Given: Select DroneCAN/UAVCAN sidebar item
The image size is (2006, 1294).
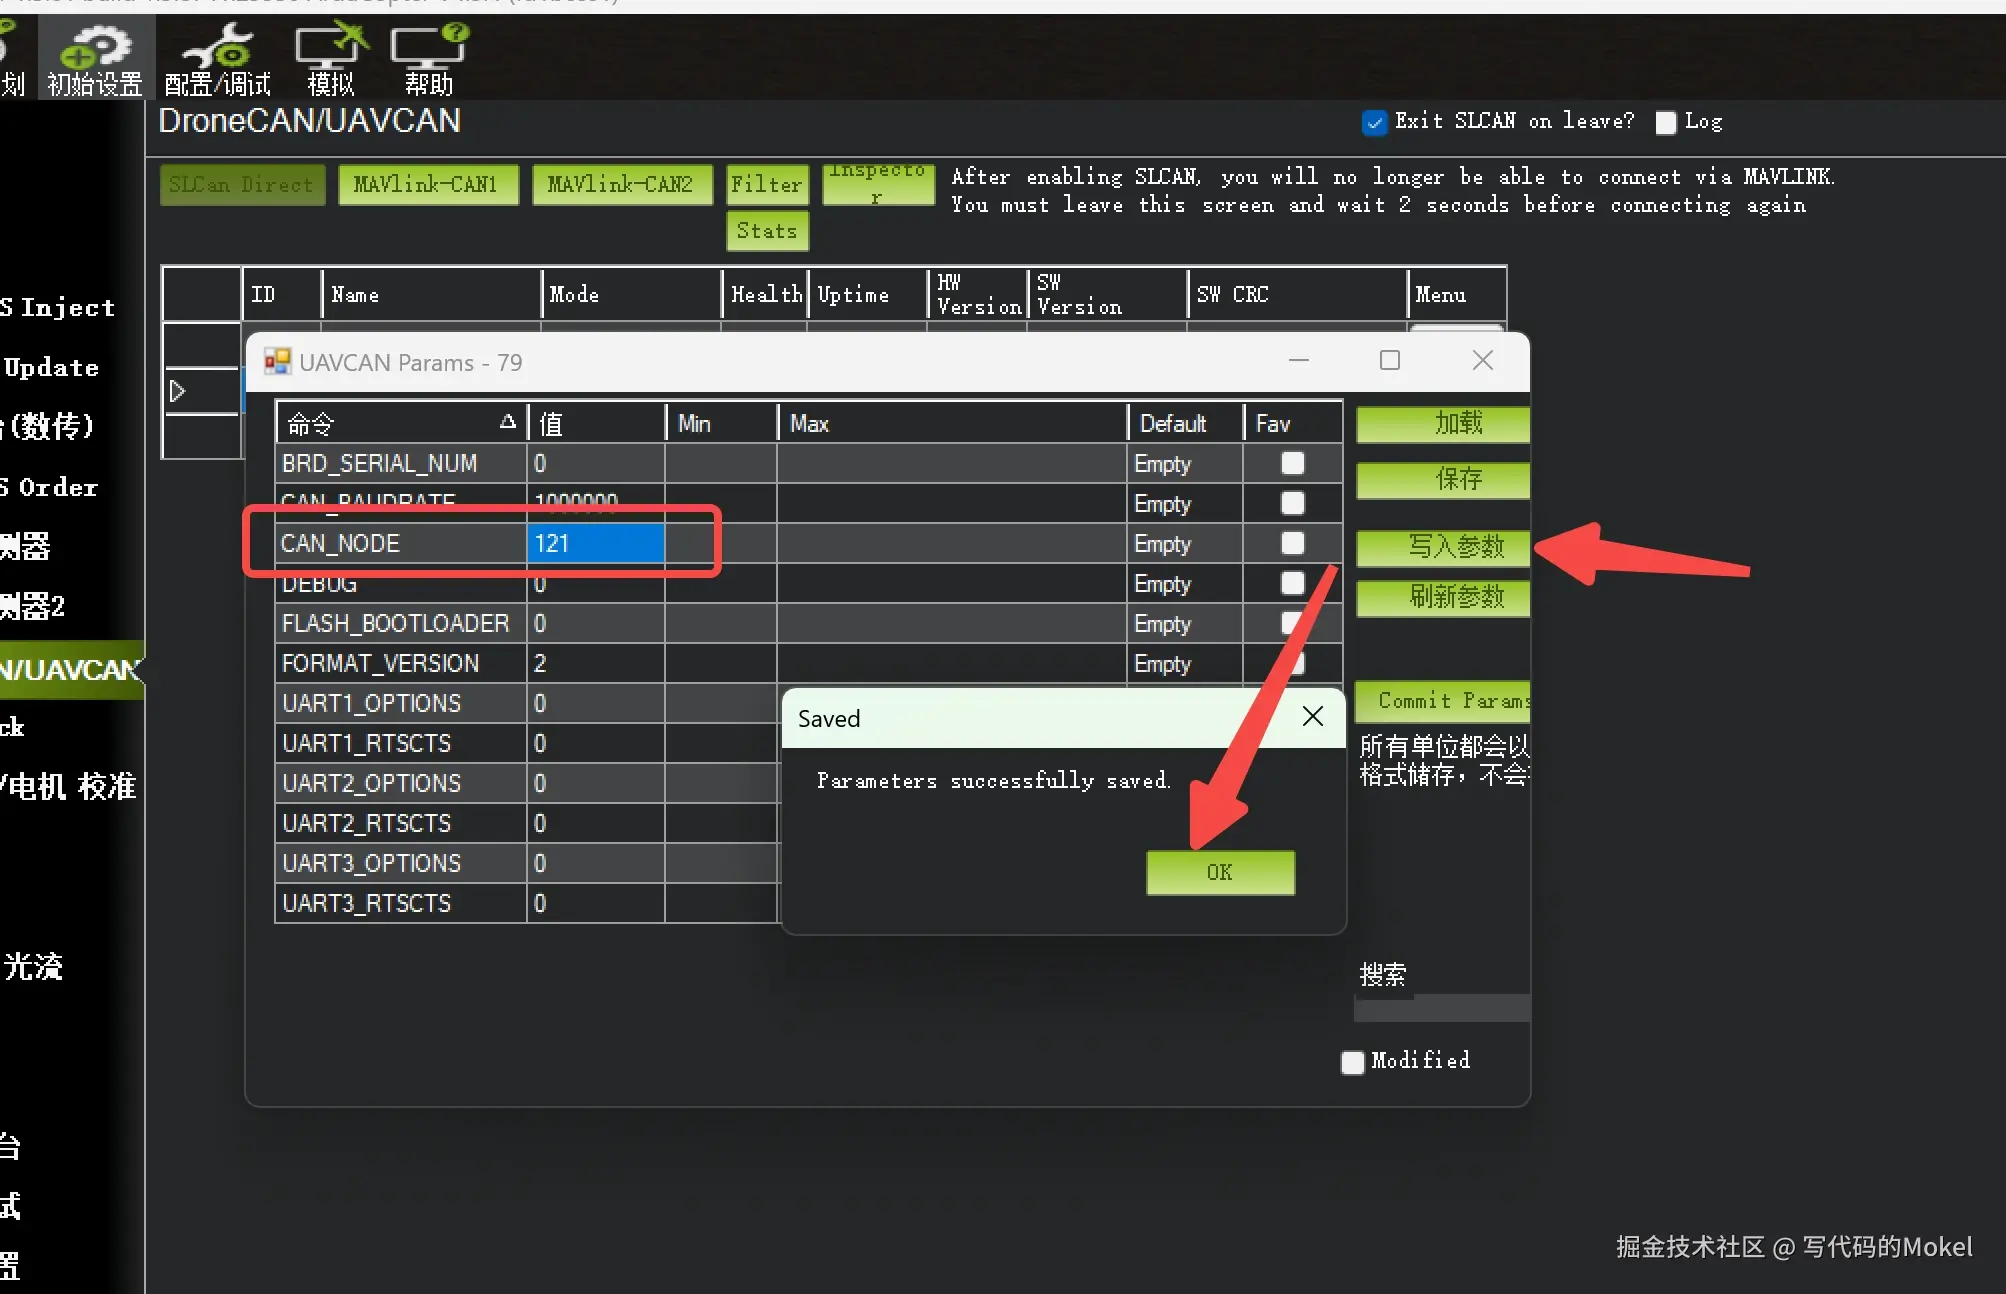Looking at the screenshot, I should [70, 669].
